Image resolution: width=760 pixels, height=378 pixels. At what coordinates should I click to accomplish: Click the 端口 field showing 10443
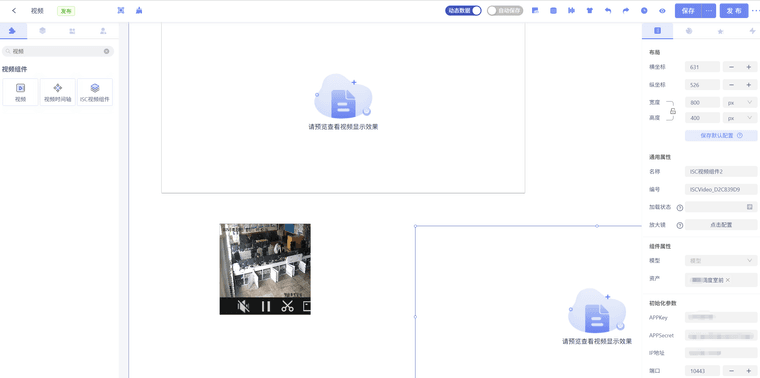[702, 371]
